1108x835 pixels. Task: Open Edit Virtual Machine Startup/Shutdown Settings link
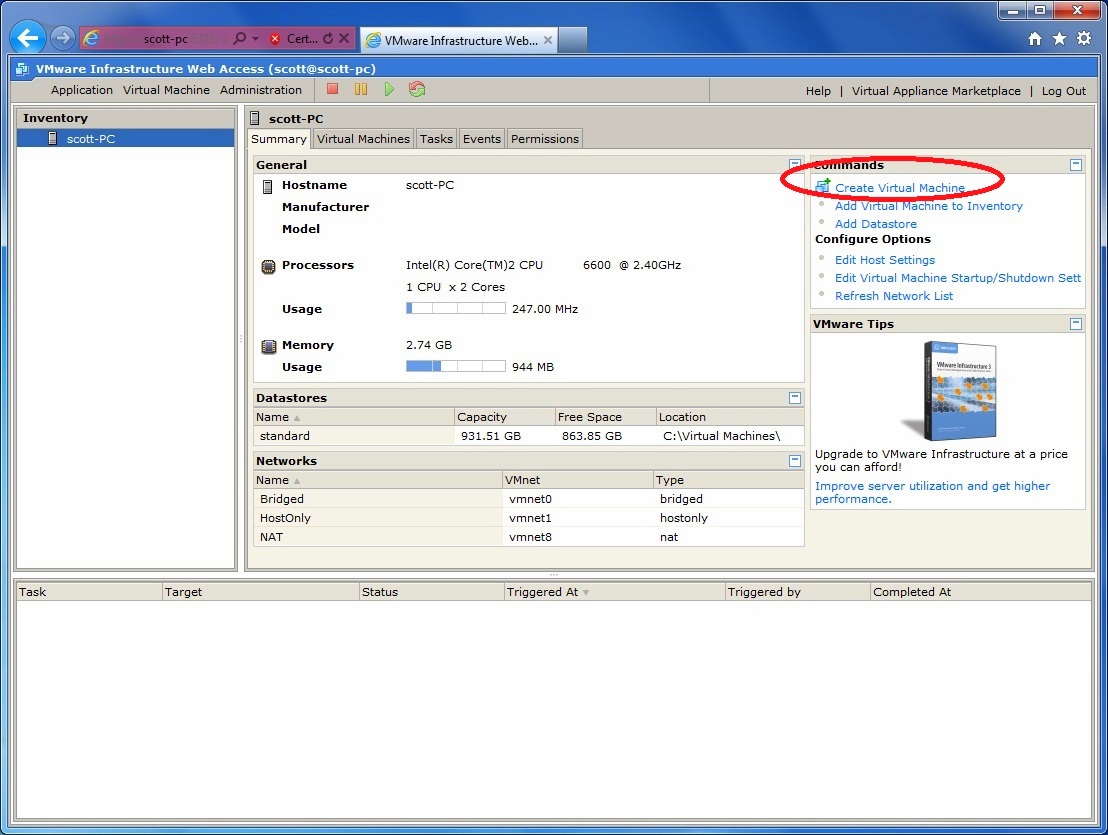(x=957, y=278)
